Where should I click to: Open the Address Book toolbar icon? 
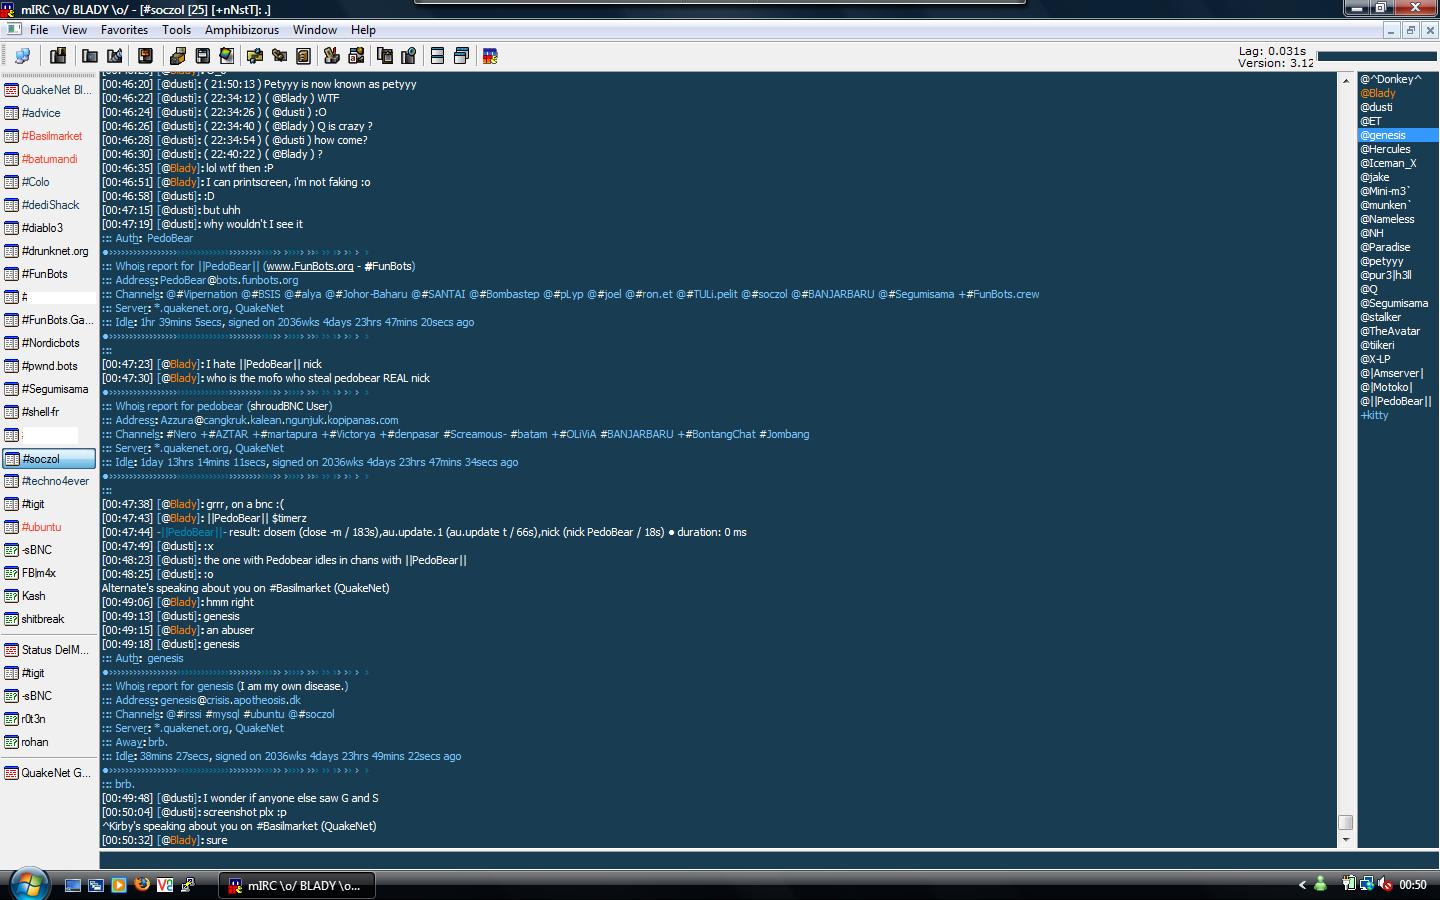[x=303, y=56]
